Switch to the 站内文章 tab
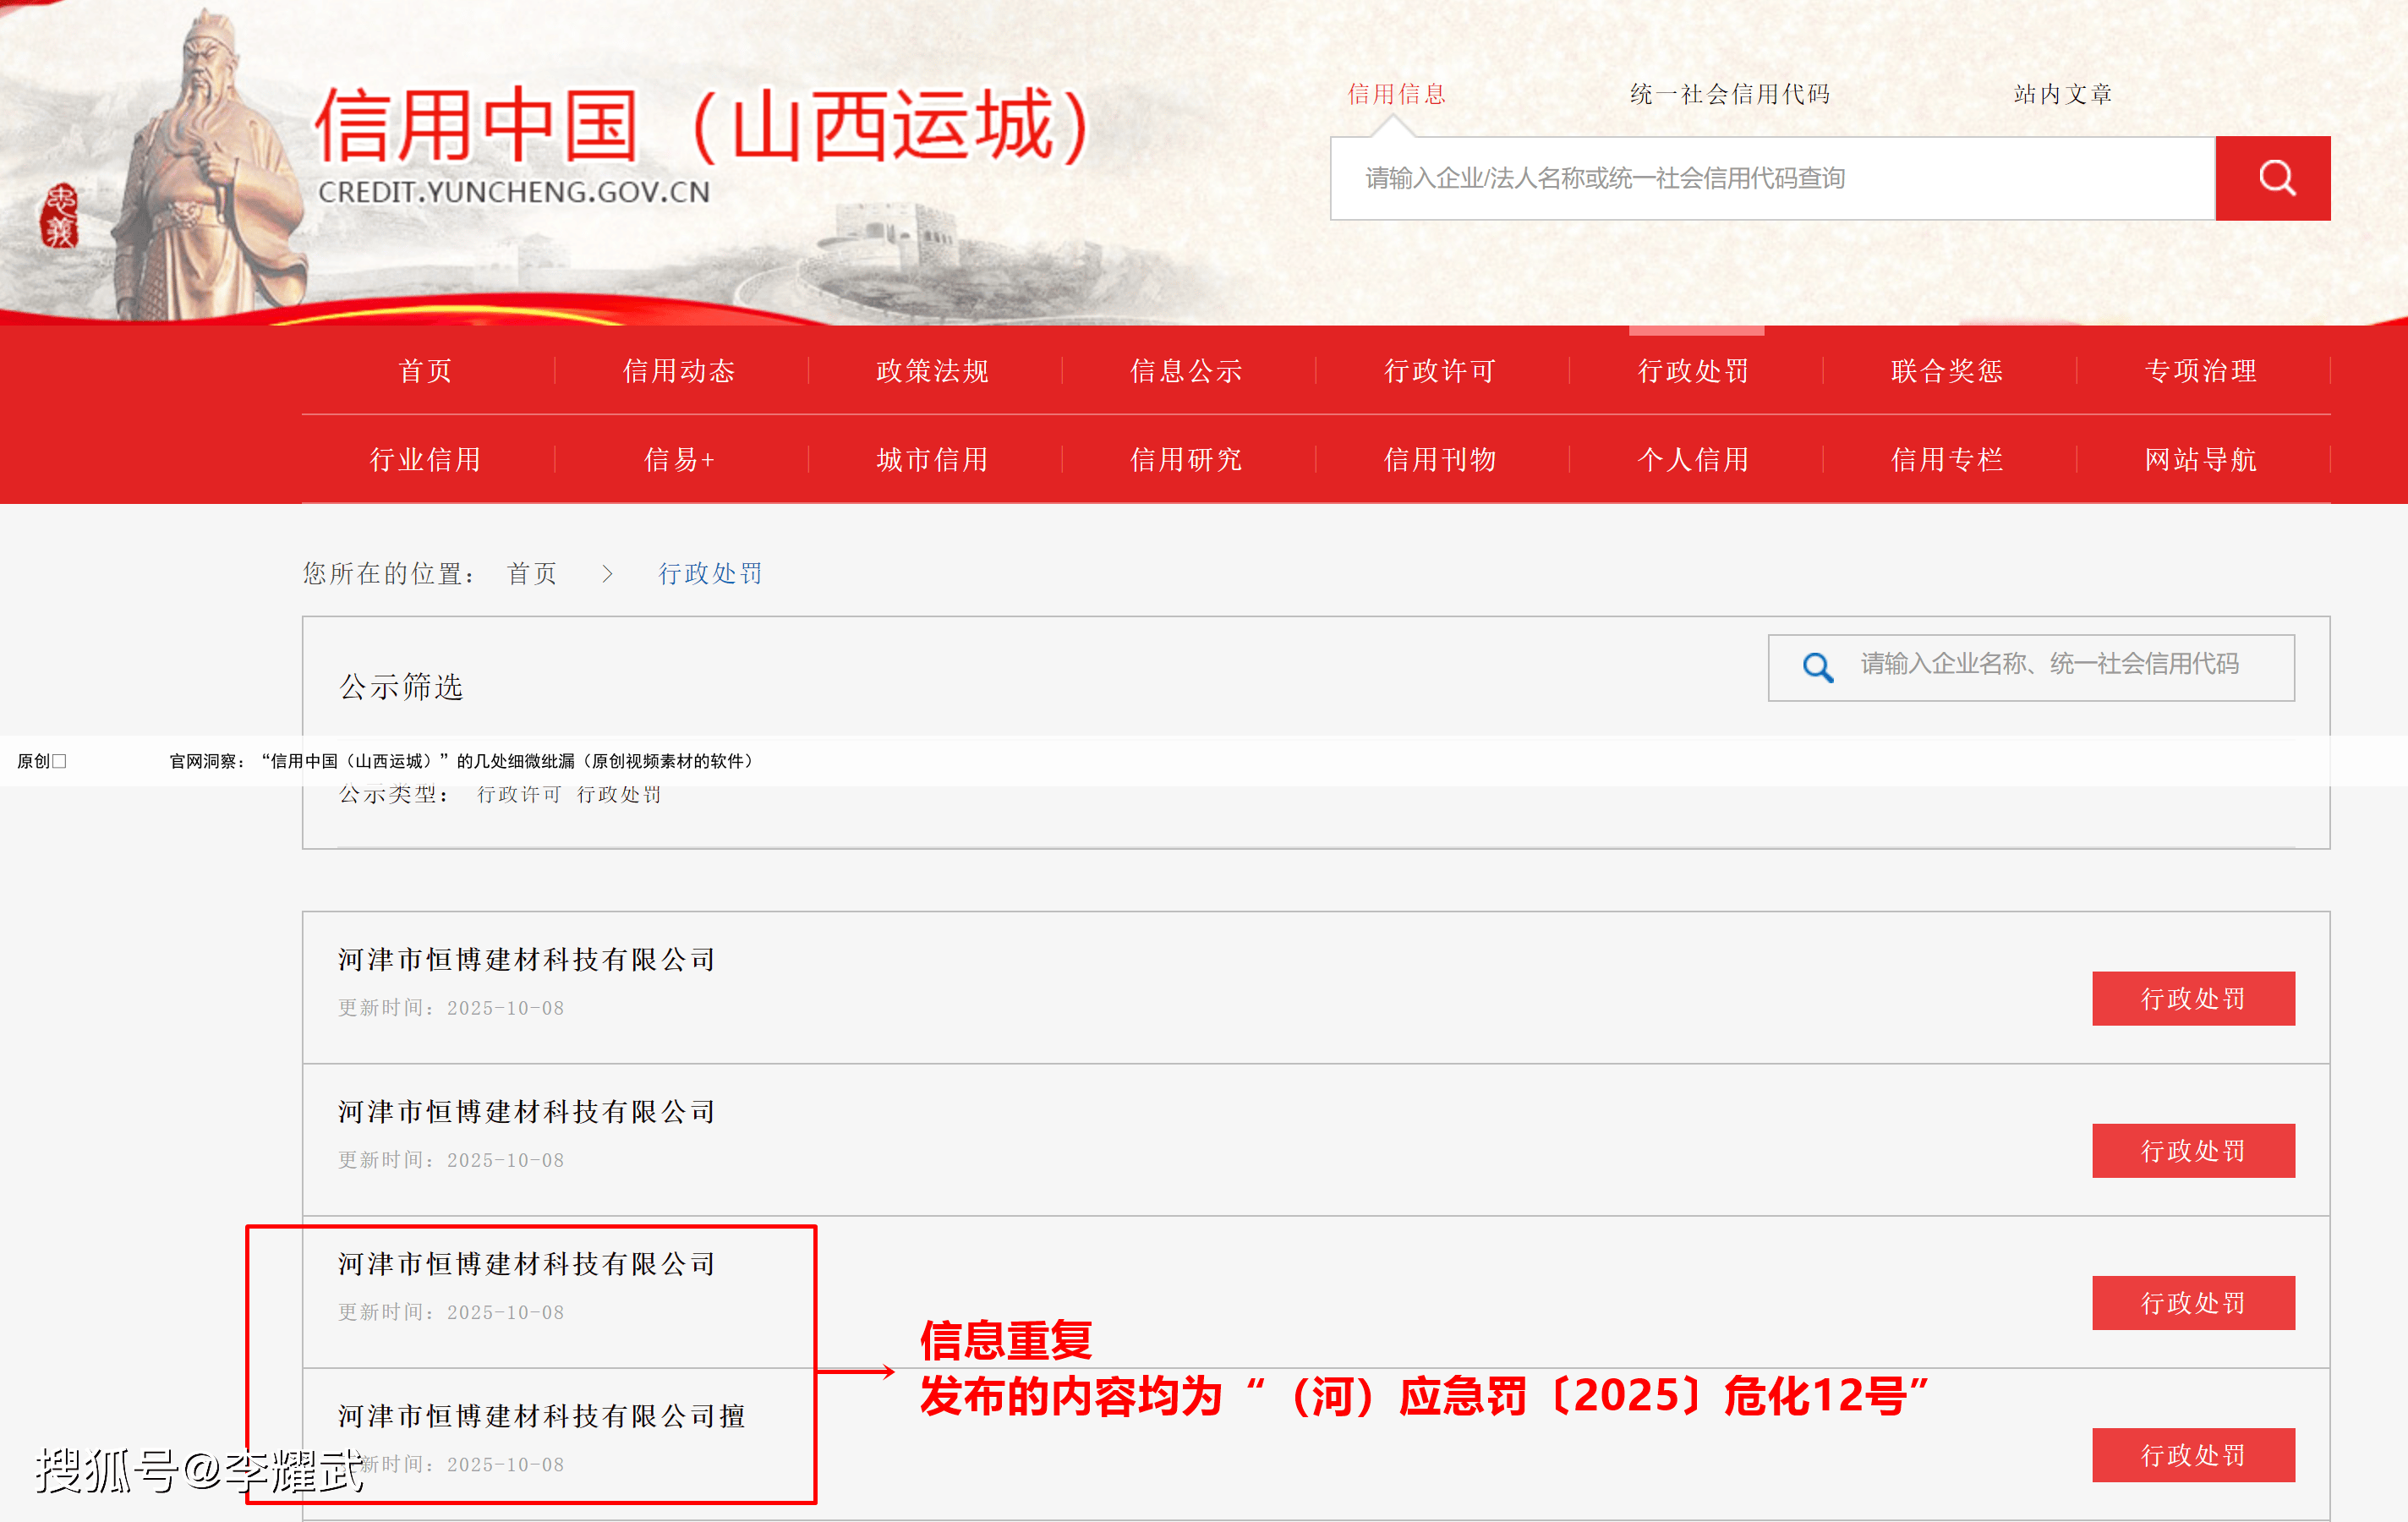The width and height of the screenshot is (2408, 1522). click(x=2062, y=93)
